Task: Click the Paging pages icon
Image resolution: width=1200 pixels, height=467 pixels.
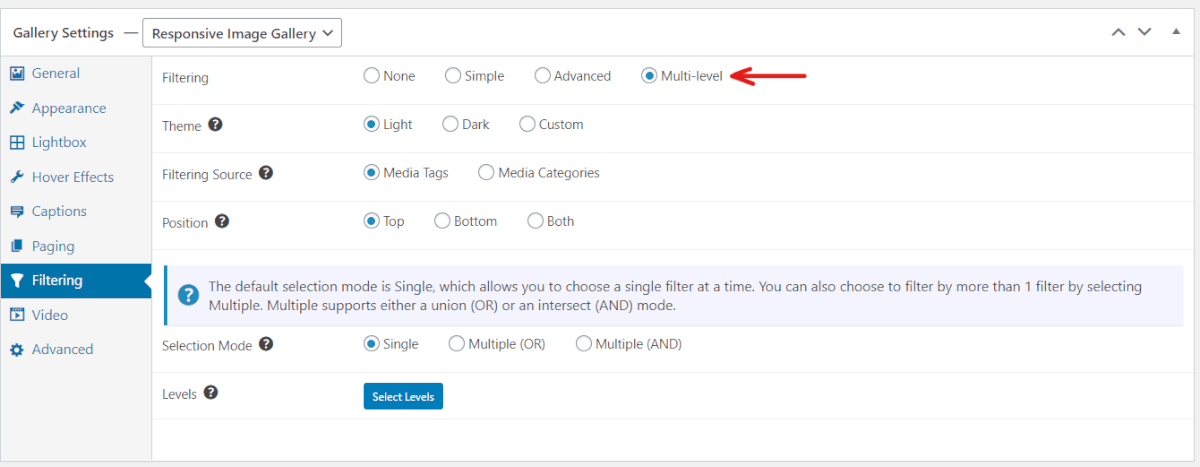Action: pos(16,246)
